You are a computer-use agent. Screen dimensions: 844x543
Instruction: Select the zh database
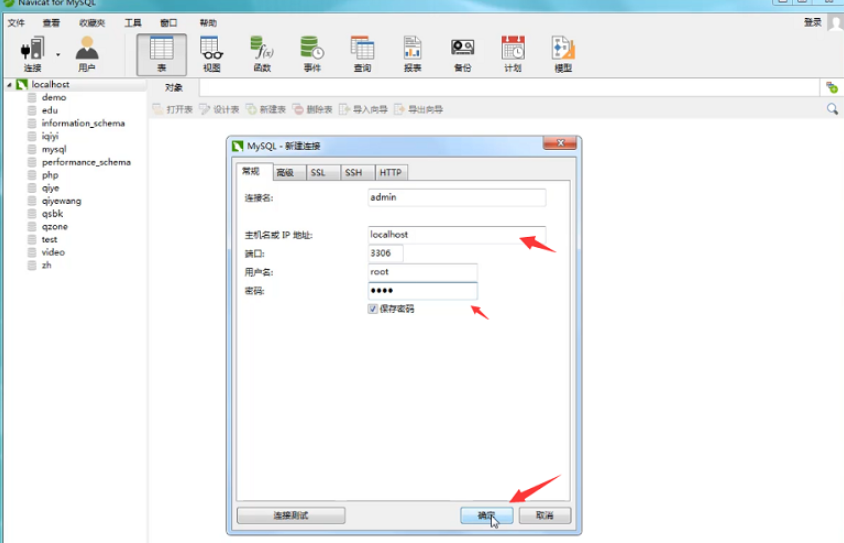(46, 265)
